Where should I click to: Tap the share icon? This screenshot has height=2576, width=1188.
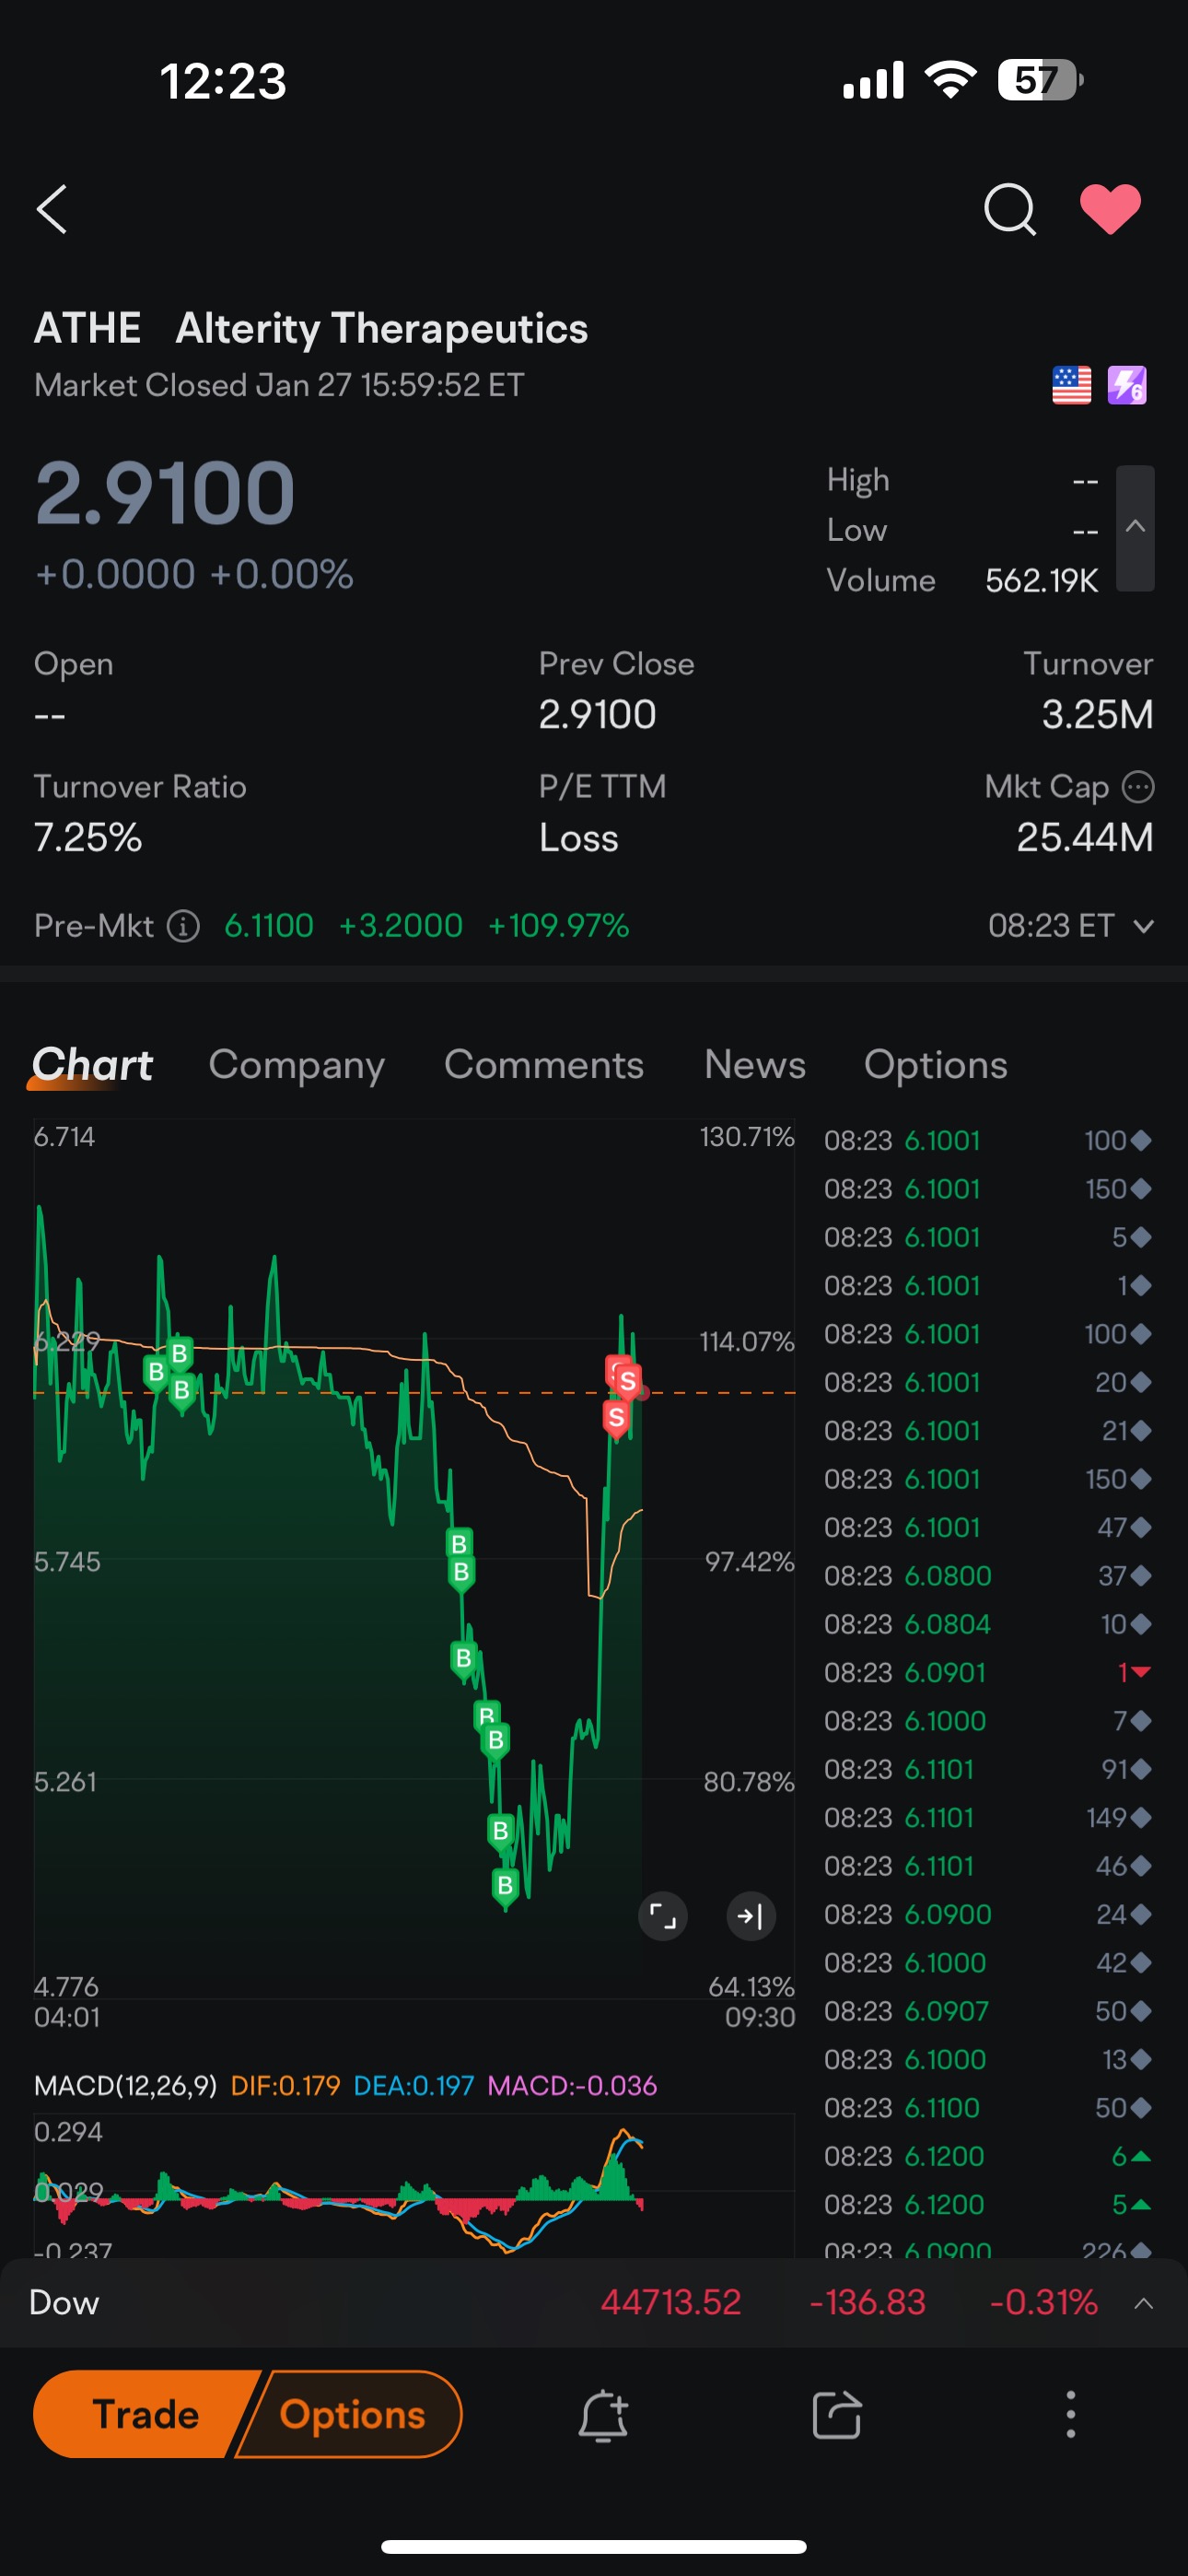pos(837,2415)
